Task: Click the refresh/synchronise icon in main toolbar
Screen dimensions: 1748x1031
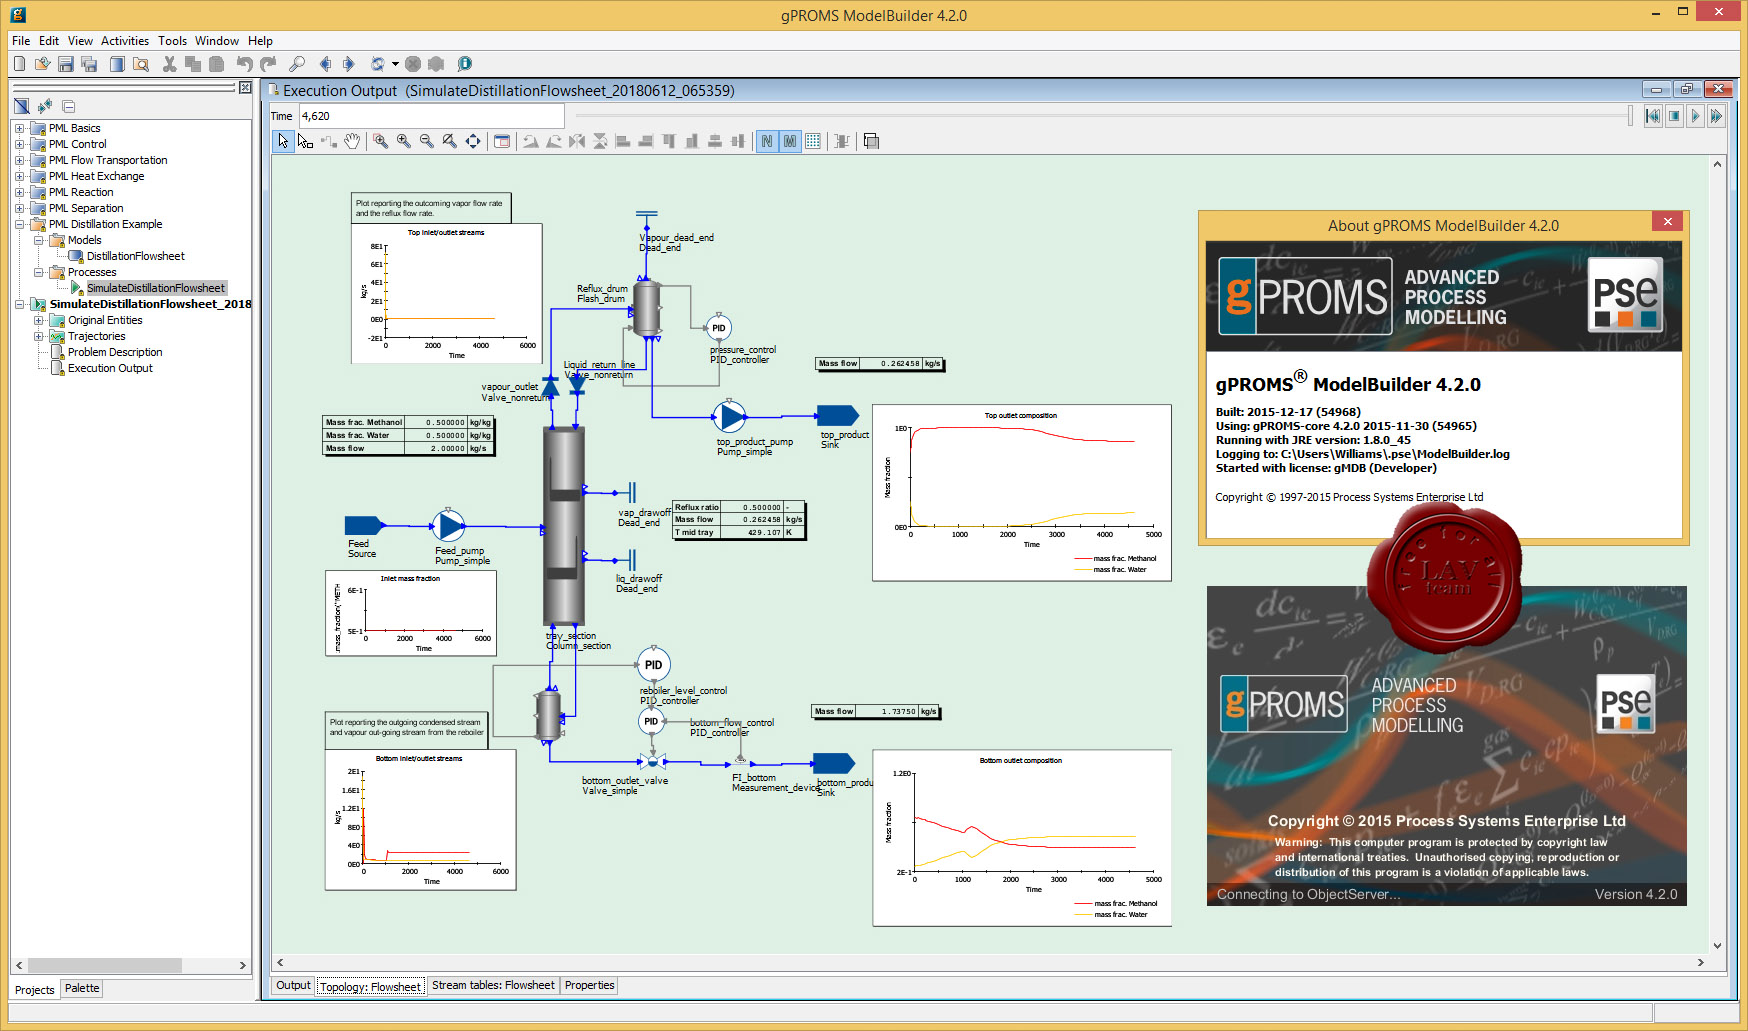Action: click(x=378, y=64)
